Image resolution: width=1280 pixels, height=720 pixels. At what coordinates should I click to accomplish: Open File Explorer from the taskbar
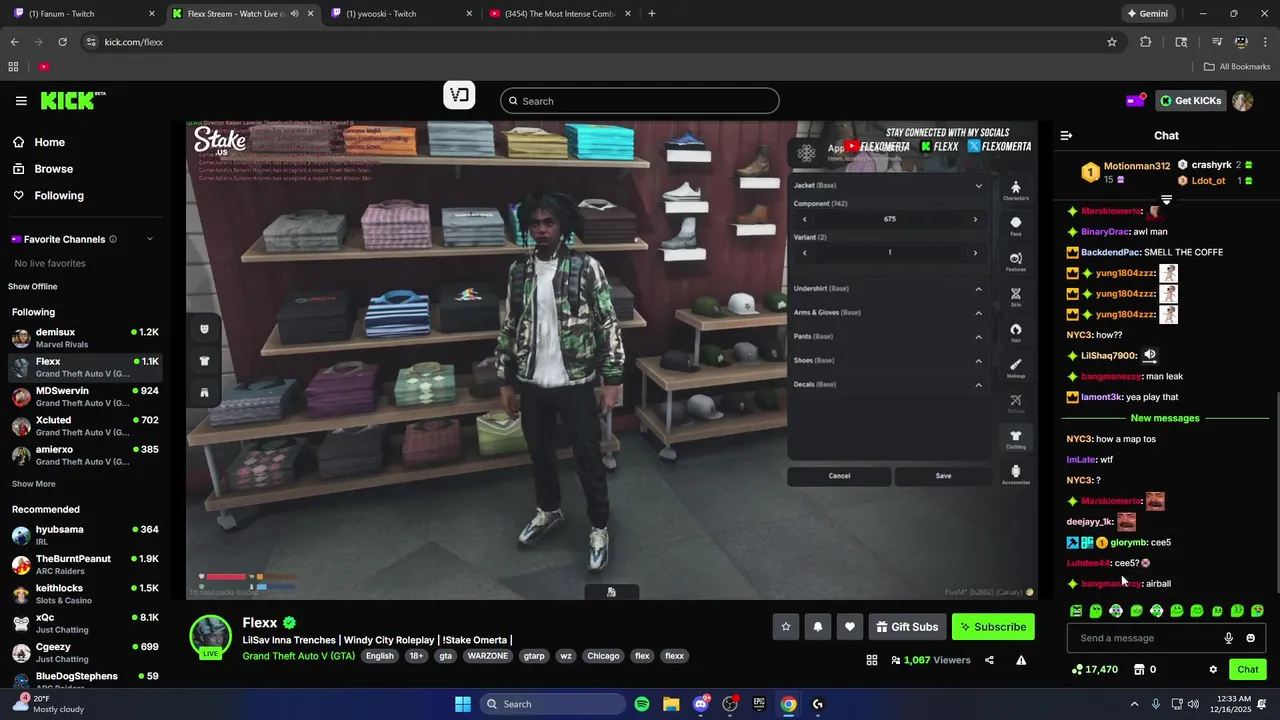pos(671,704)
